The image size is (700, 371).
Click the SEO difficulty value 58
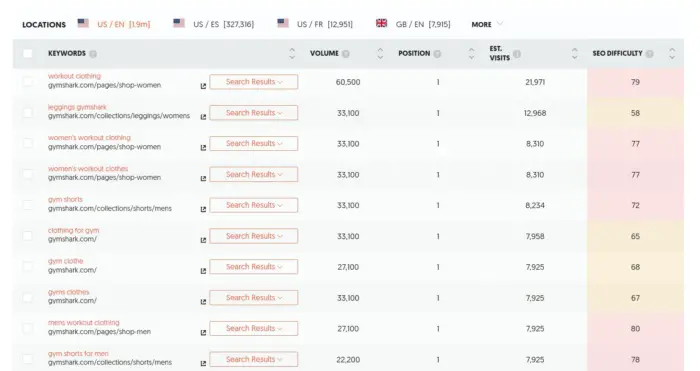[x=635, y=113]
